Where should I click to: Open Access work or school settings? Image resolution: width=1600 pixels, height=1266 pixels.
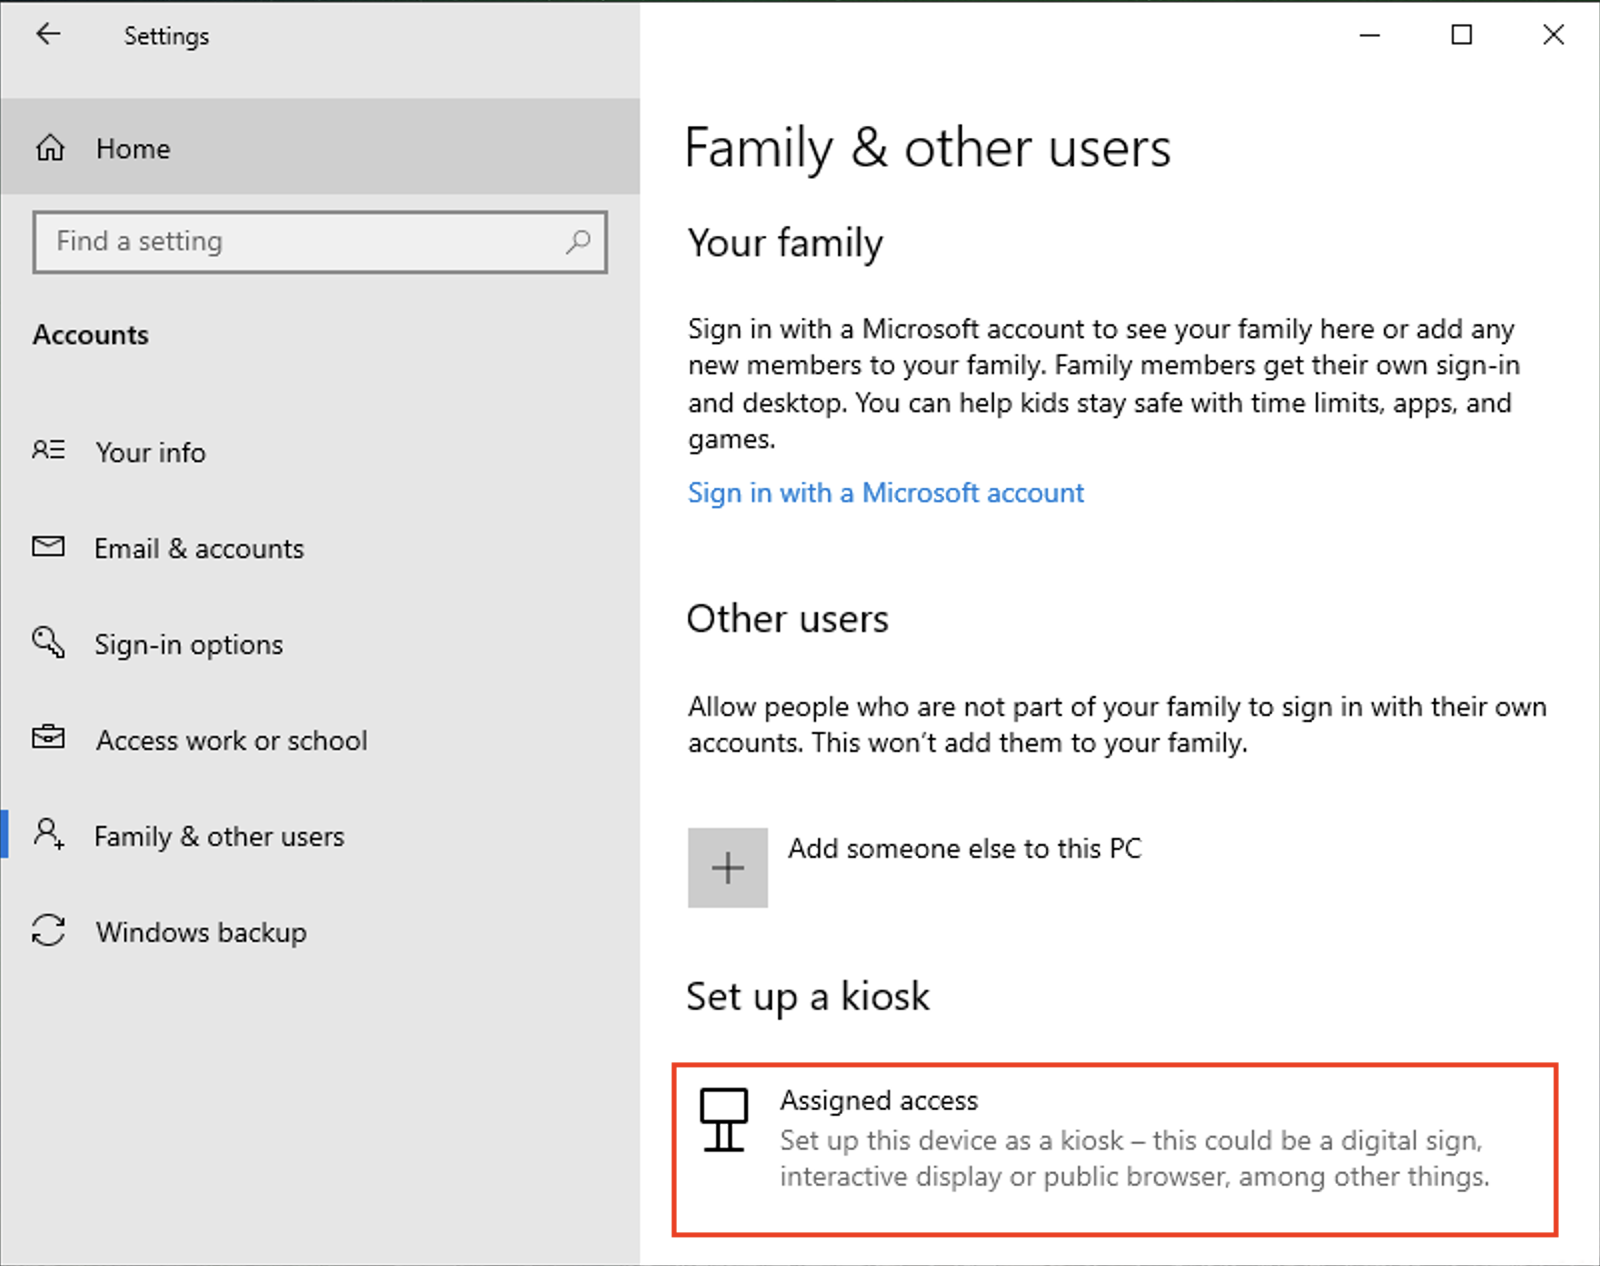click(231, 740)
